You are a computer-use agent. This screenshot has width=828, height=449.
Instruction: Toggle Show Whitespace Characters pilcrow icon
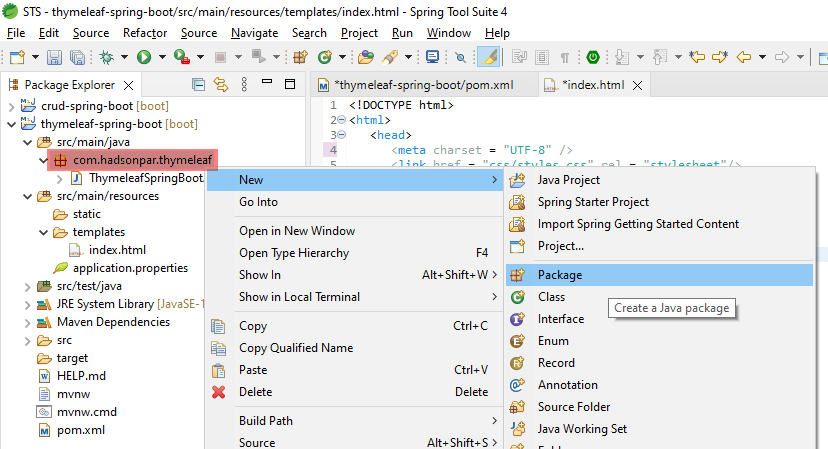(x=565, y=57)
